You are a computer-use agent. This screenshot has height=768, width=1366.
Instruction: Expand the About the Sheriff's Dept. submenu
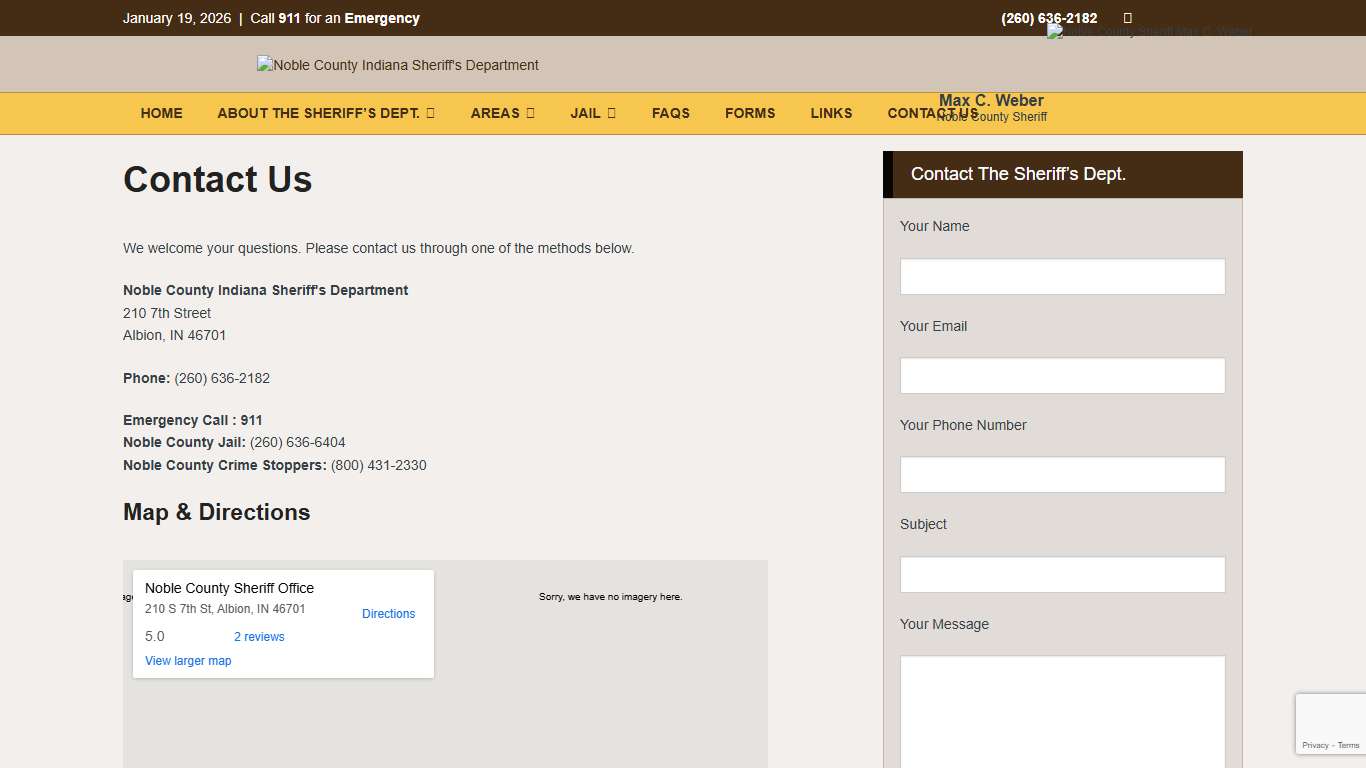pyautogui.click(x=326, y=113)
